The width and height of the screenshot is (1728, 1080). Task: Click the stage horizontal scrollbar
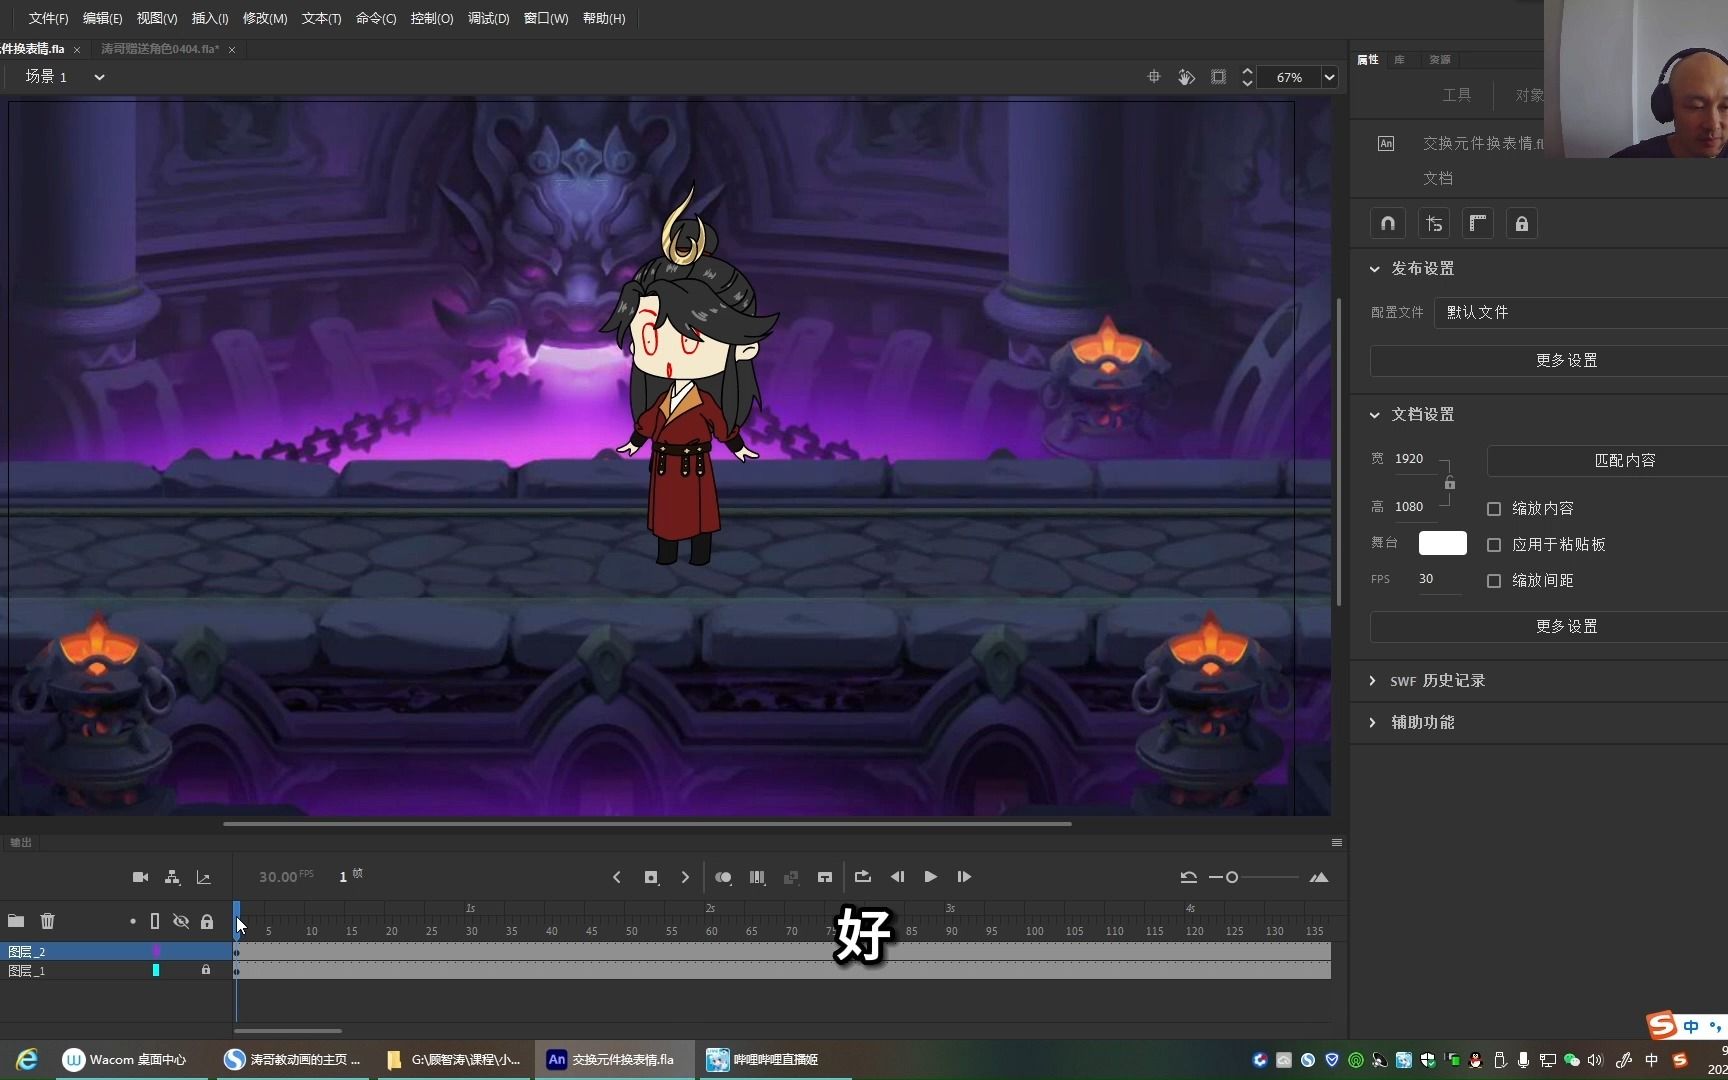click(x=647, y=824)
